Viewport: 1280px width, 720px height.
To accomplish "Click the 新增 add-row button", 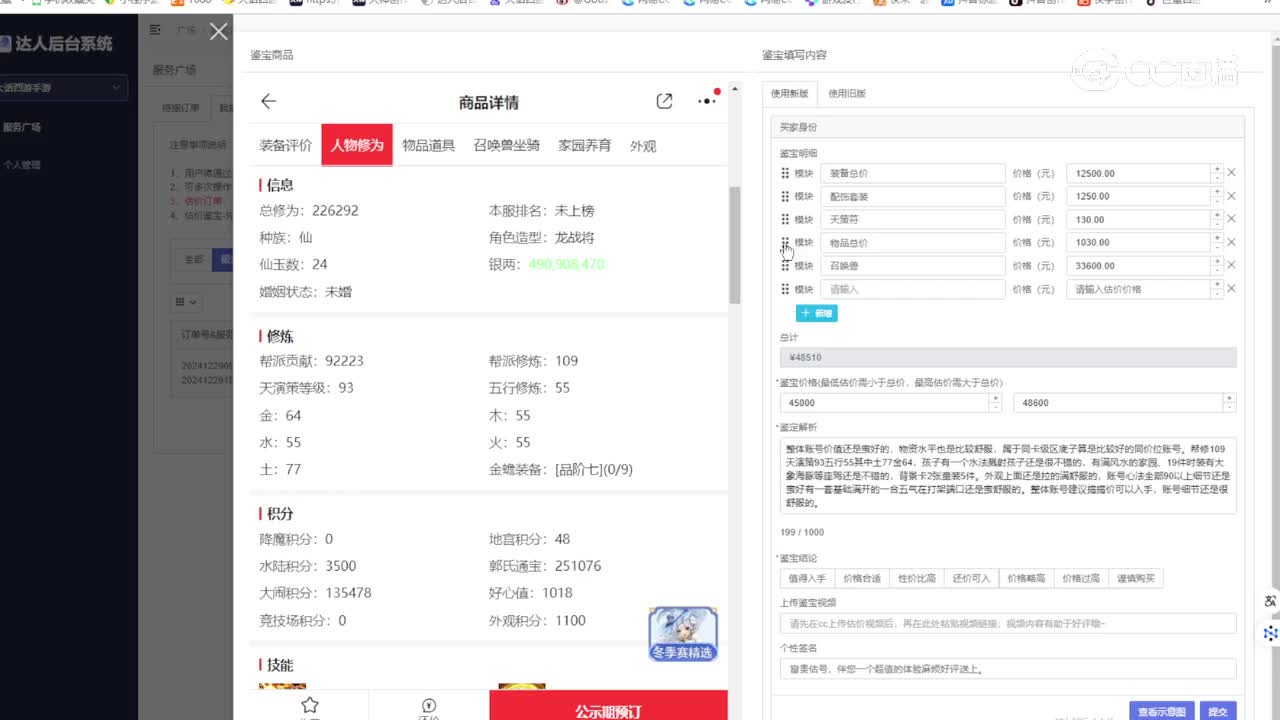I will [x=817, y=313].
